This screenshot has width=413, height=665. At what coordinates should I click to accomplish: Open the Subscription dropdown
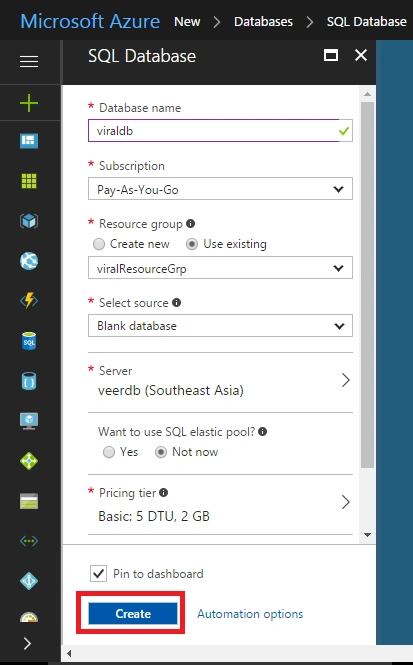[x=220, y=189]
